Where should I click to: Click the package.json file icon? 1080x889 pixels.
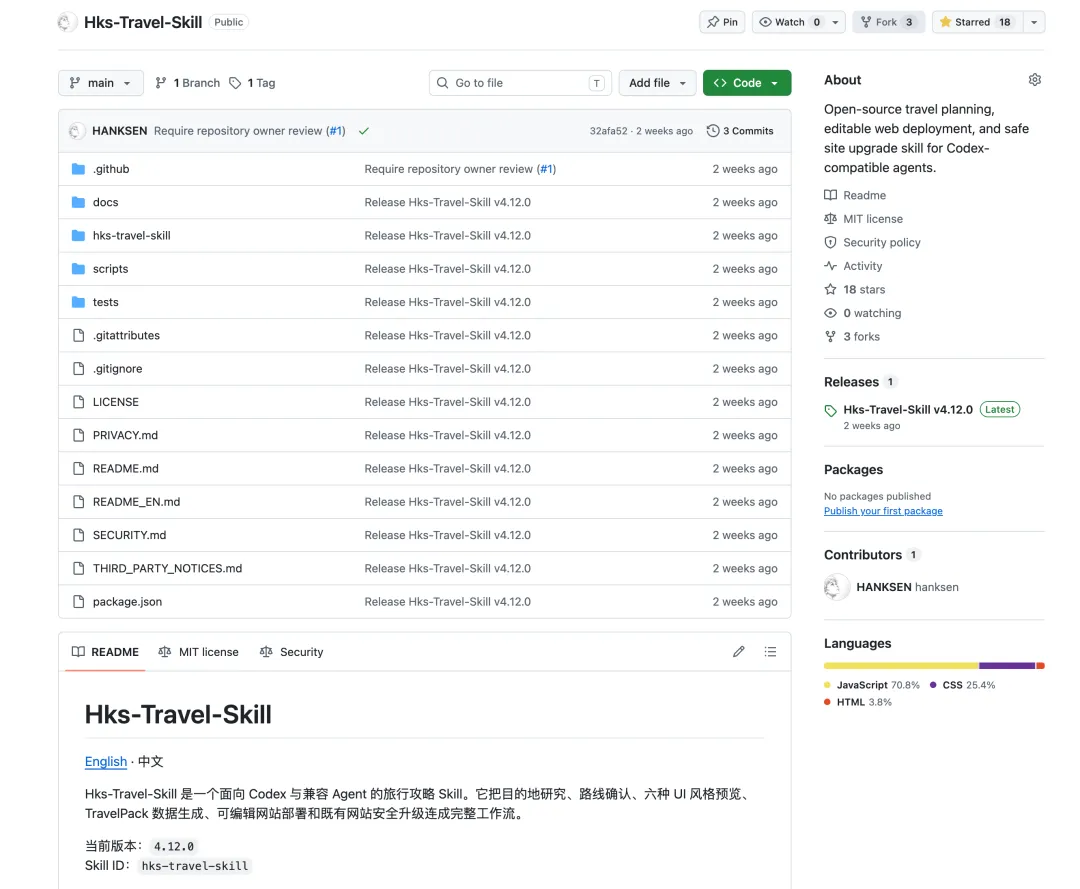point(79,601)
